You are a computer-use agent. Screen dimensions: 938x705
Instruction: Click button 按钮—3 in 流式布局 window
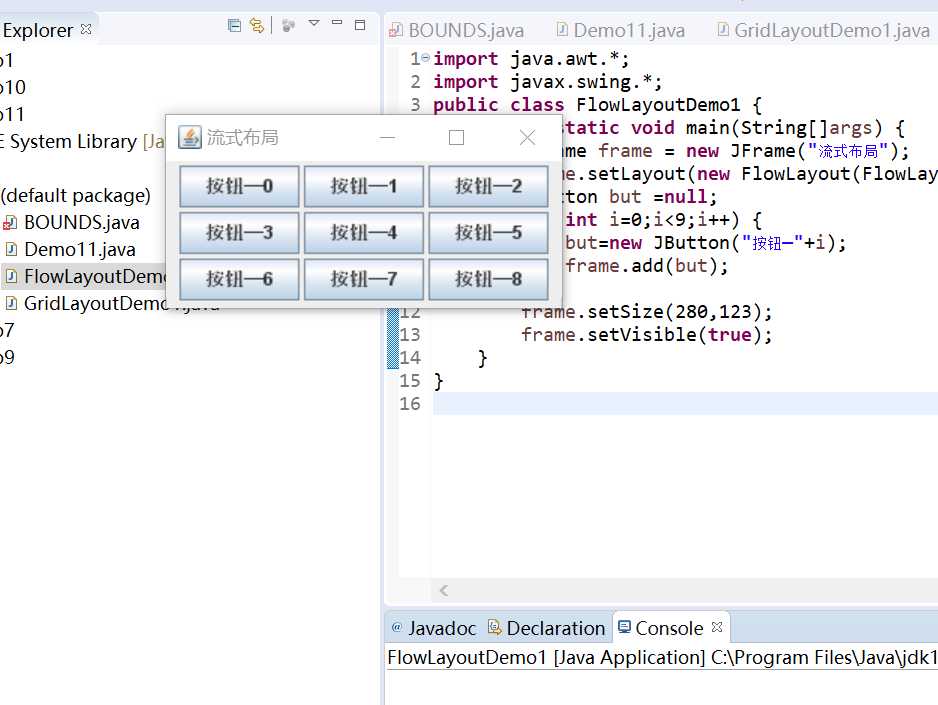(x=239, y=232)
